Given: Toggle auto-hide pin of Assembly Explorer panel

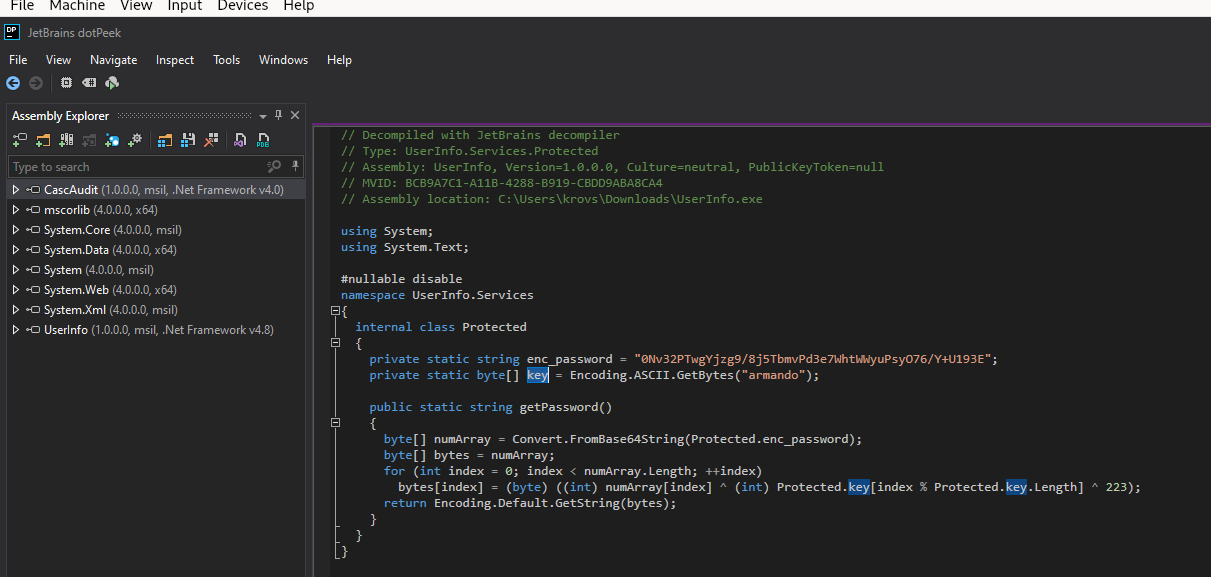Looking at the screenshot, I should pos(278,116).
